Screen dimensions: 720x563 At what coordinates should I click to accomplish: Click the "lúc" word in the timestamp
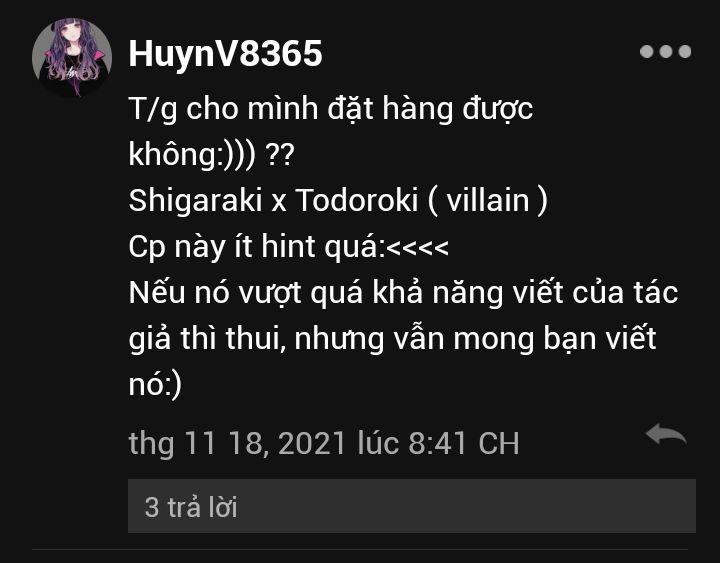click(378, 443)
